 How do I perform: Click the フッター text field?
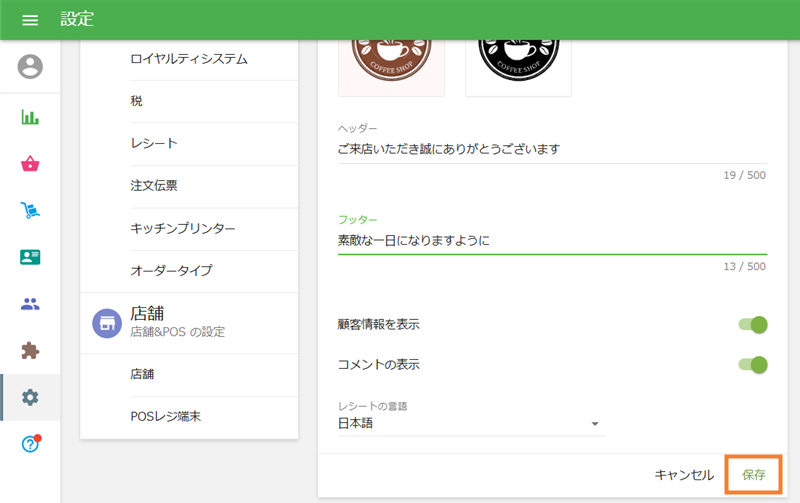(x=553, y=241)
